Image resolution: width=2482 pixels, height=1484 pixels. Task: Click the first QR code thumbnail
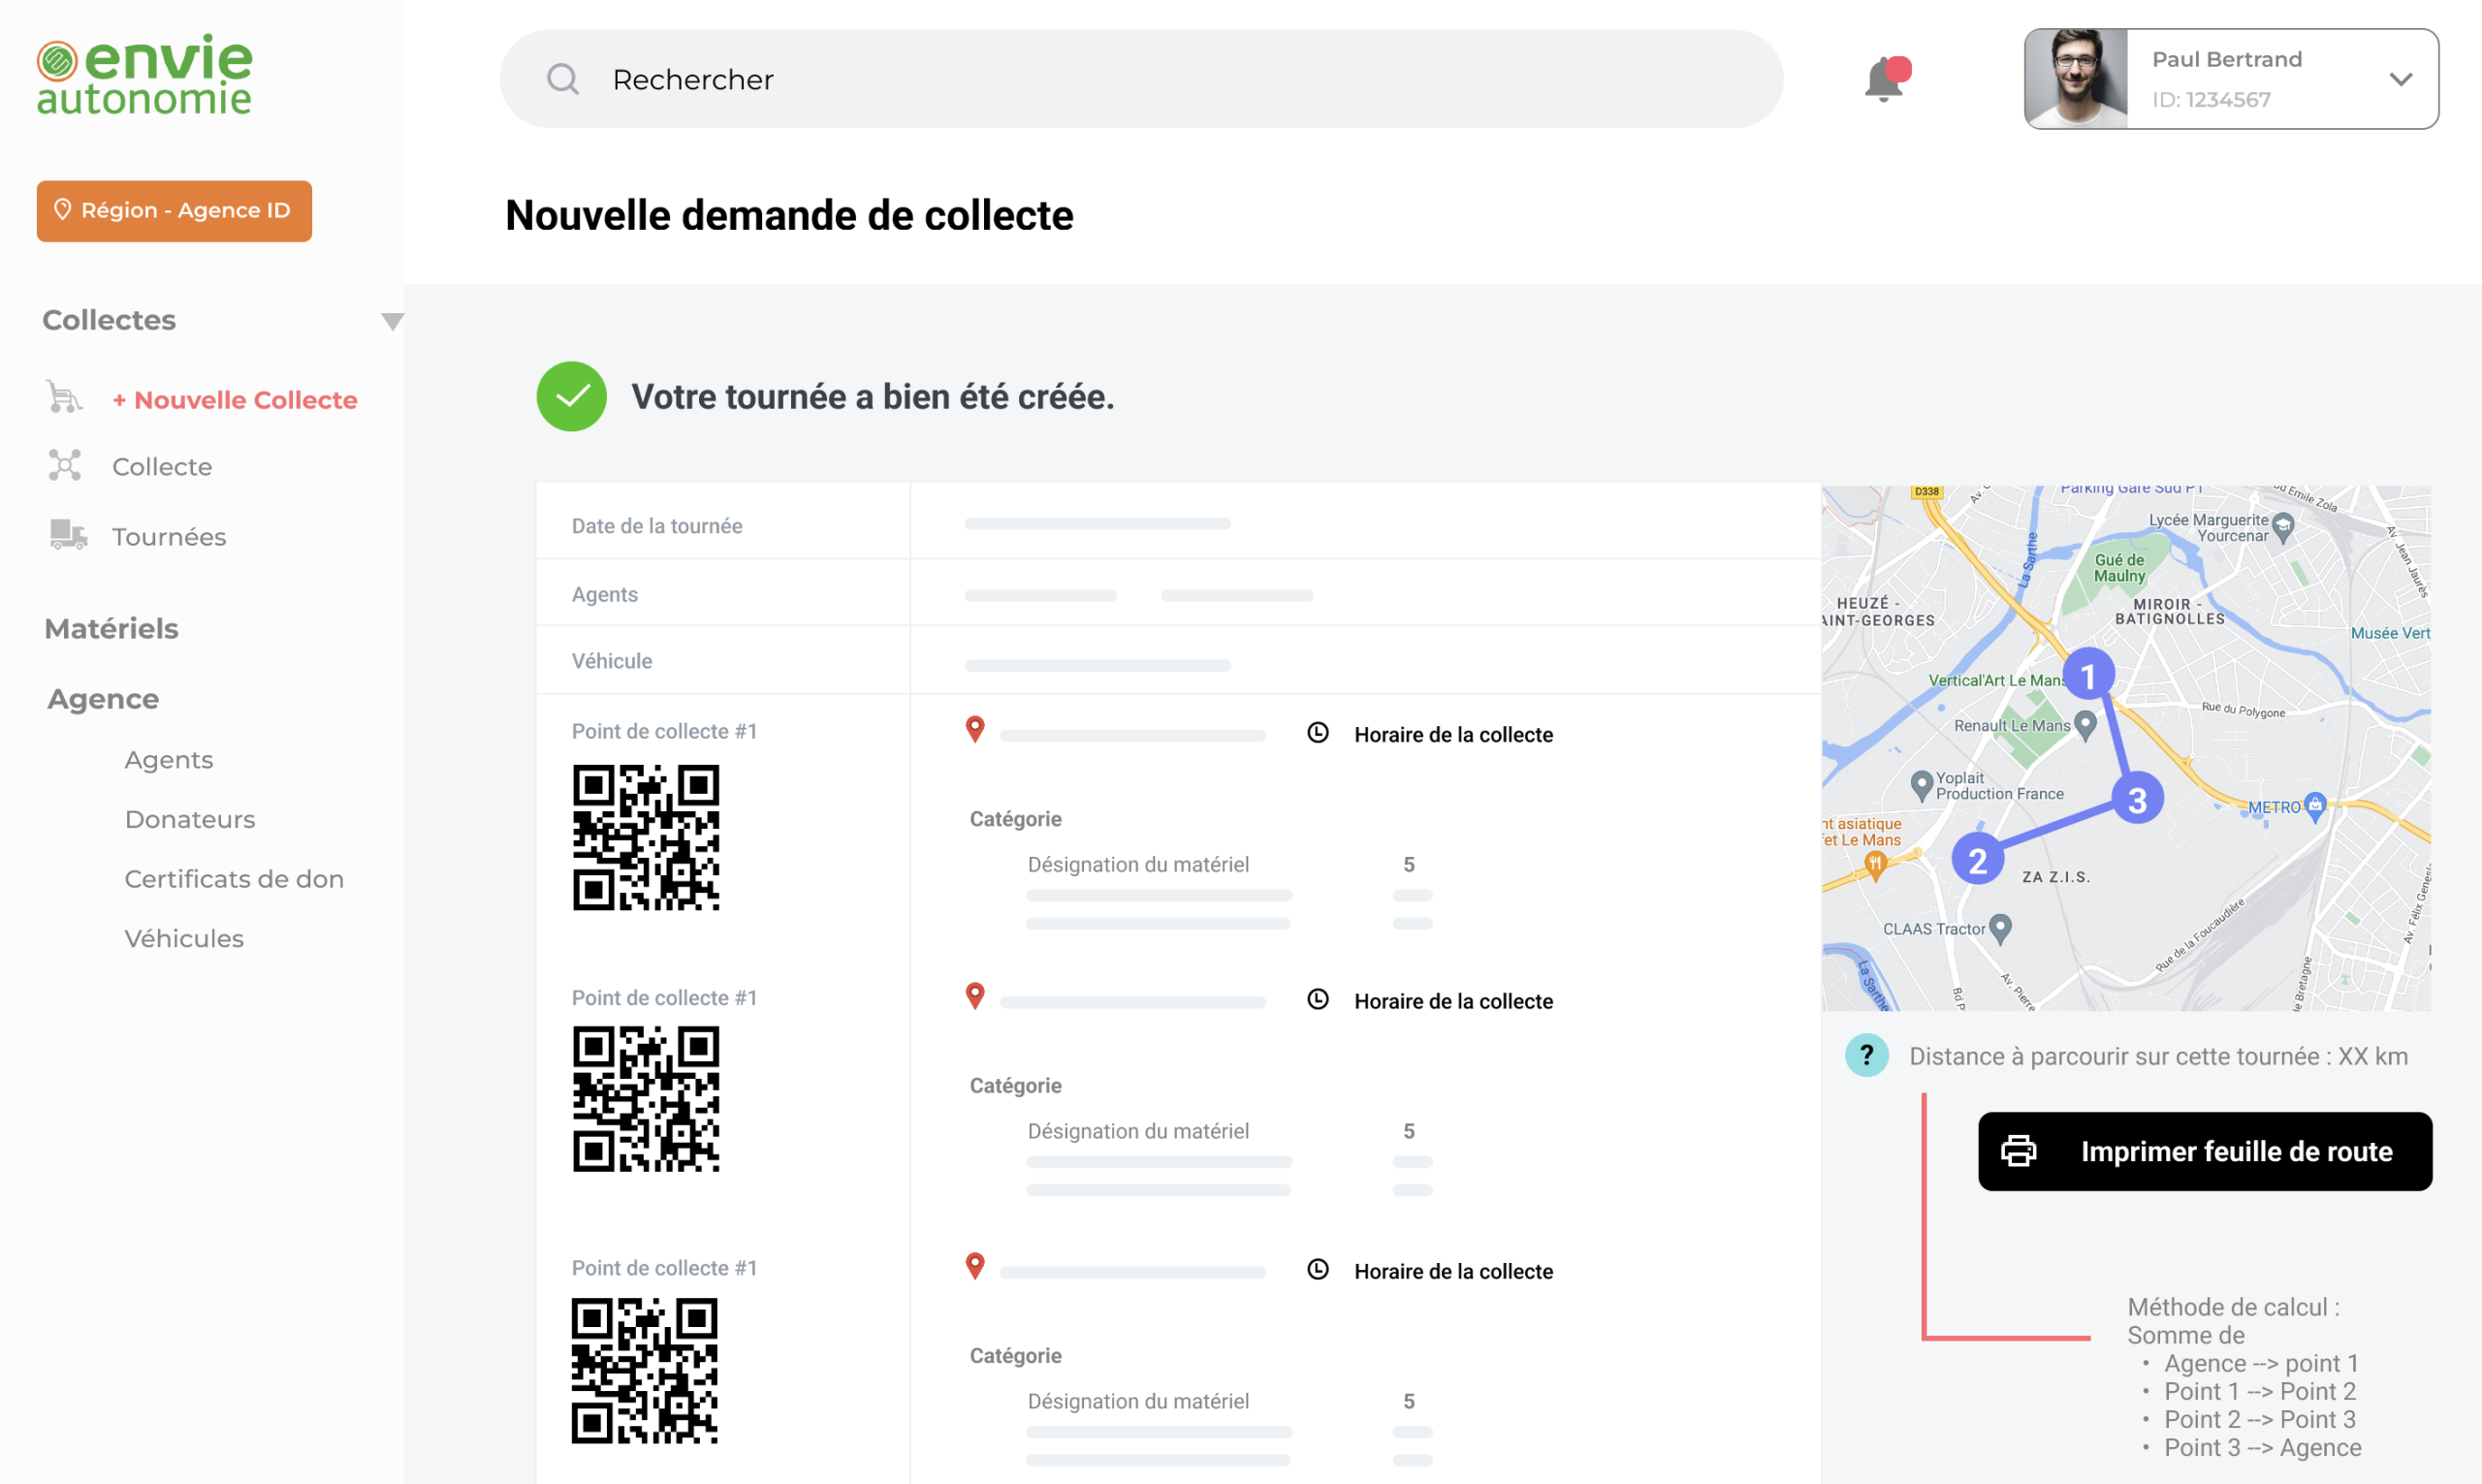645,837
